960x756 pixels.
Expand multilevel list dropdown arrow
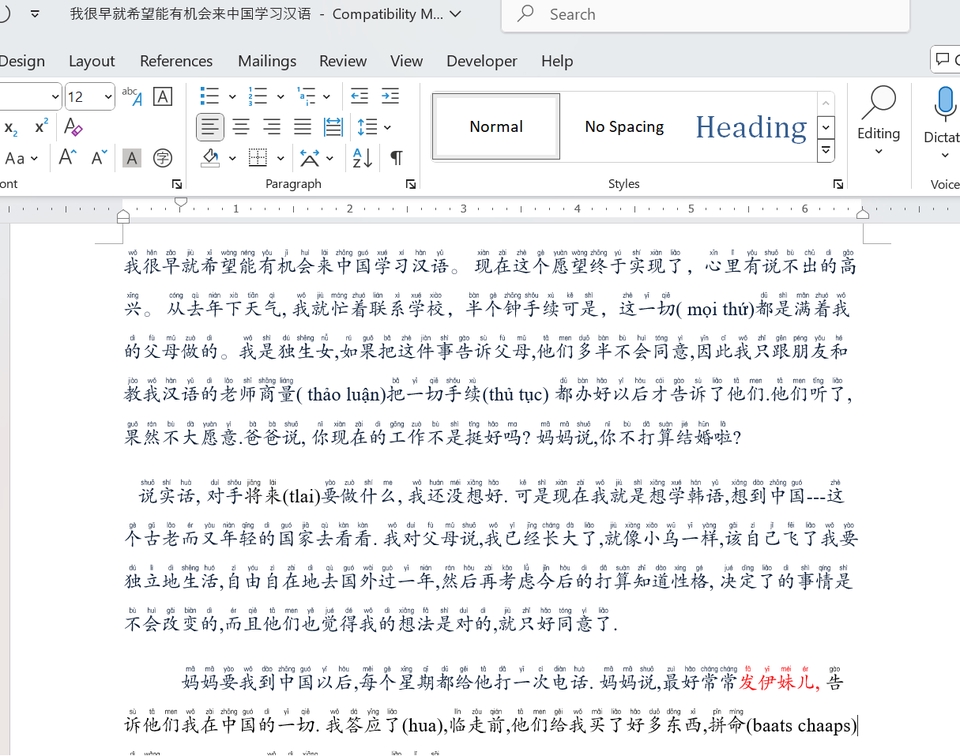326,97
